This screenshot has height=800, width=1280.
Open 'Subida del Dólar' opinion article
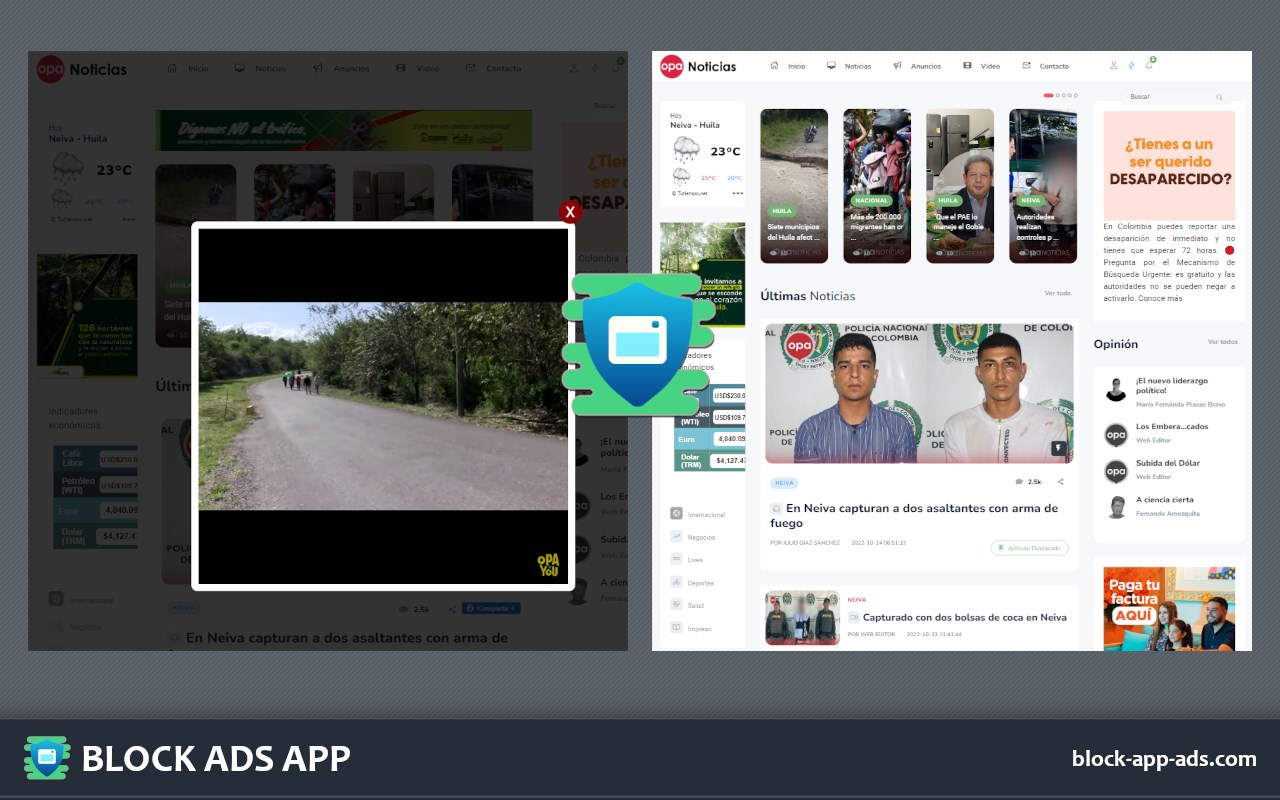[x=1168, y=463]
